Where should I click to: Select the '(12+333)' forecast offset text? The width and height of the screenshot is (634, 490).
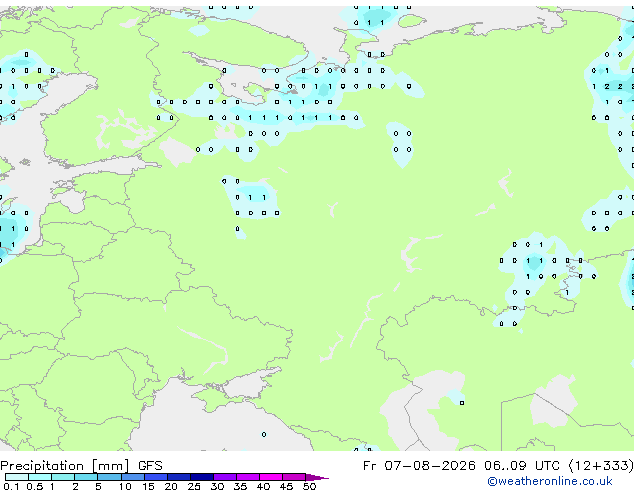[x=601, y=466]
